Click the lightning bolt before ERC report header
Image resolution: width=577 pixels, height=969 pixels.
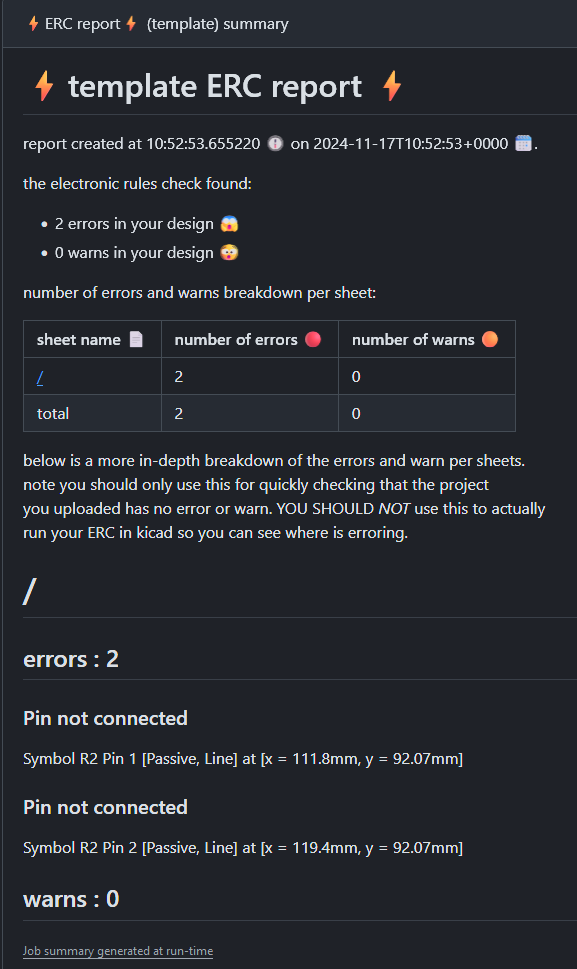coord(33,23)
